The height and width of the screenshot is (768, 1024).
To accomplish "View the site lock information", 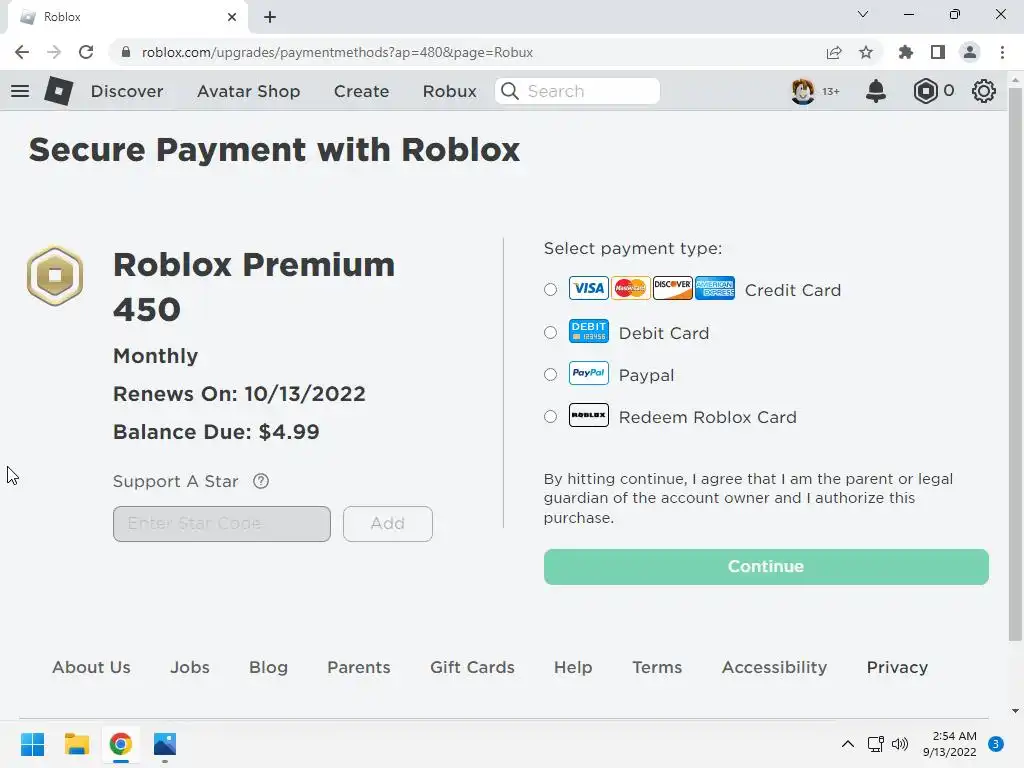I will tap(126, 52).
